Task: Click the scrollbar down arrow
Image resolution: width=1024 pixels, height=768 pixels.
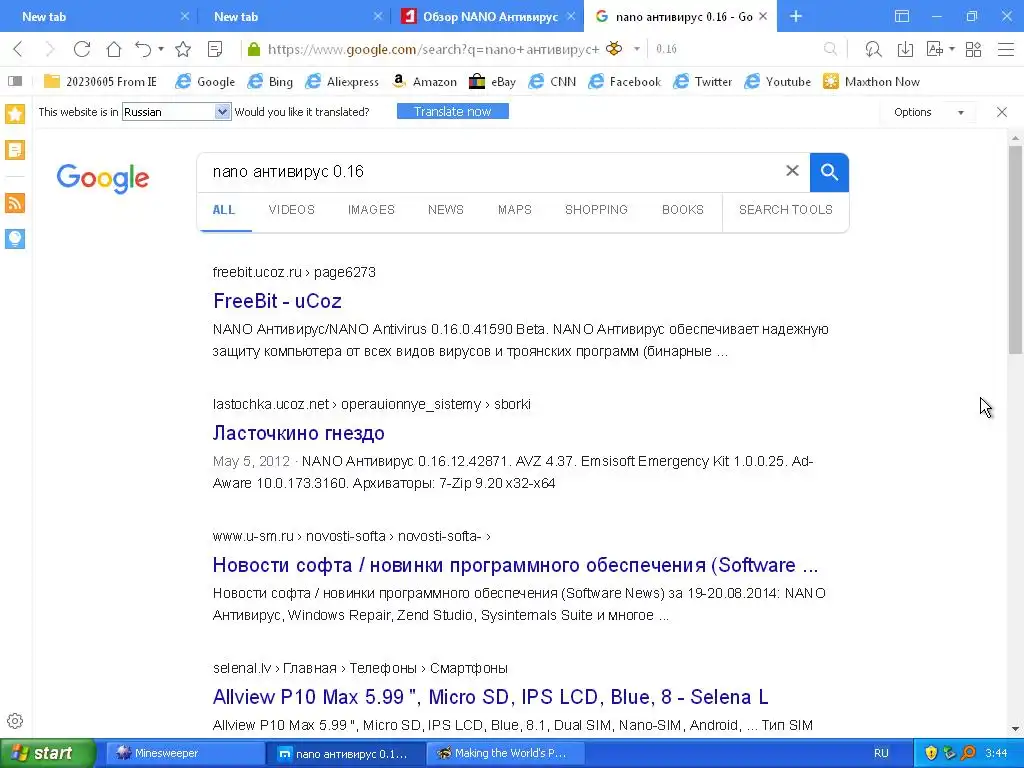Action: tap(1015, 728)
